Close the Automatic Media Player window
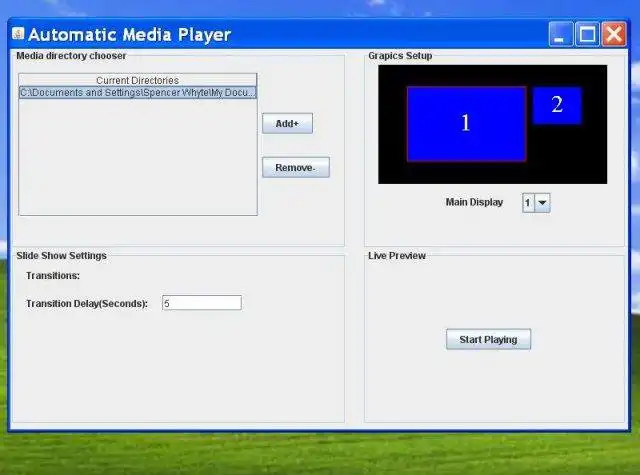Image resolution: width=640 pixels, height=475 pixels. [614, 34]
